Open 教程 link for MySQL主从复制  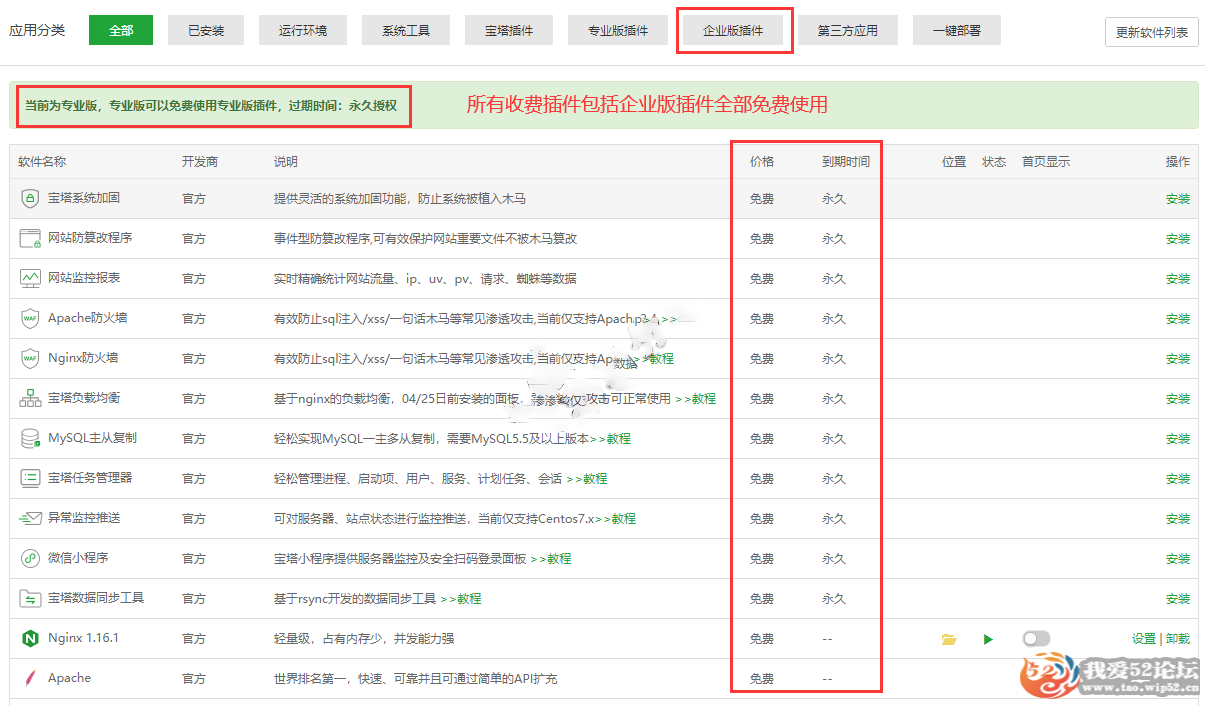[610, 438]
